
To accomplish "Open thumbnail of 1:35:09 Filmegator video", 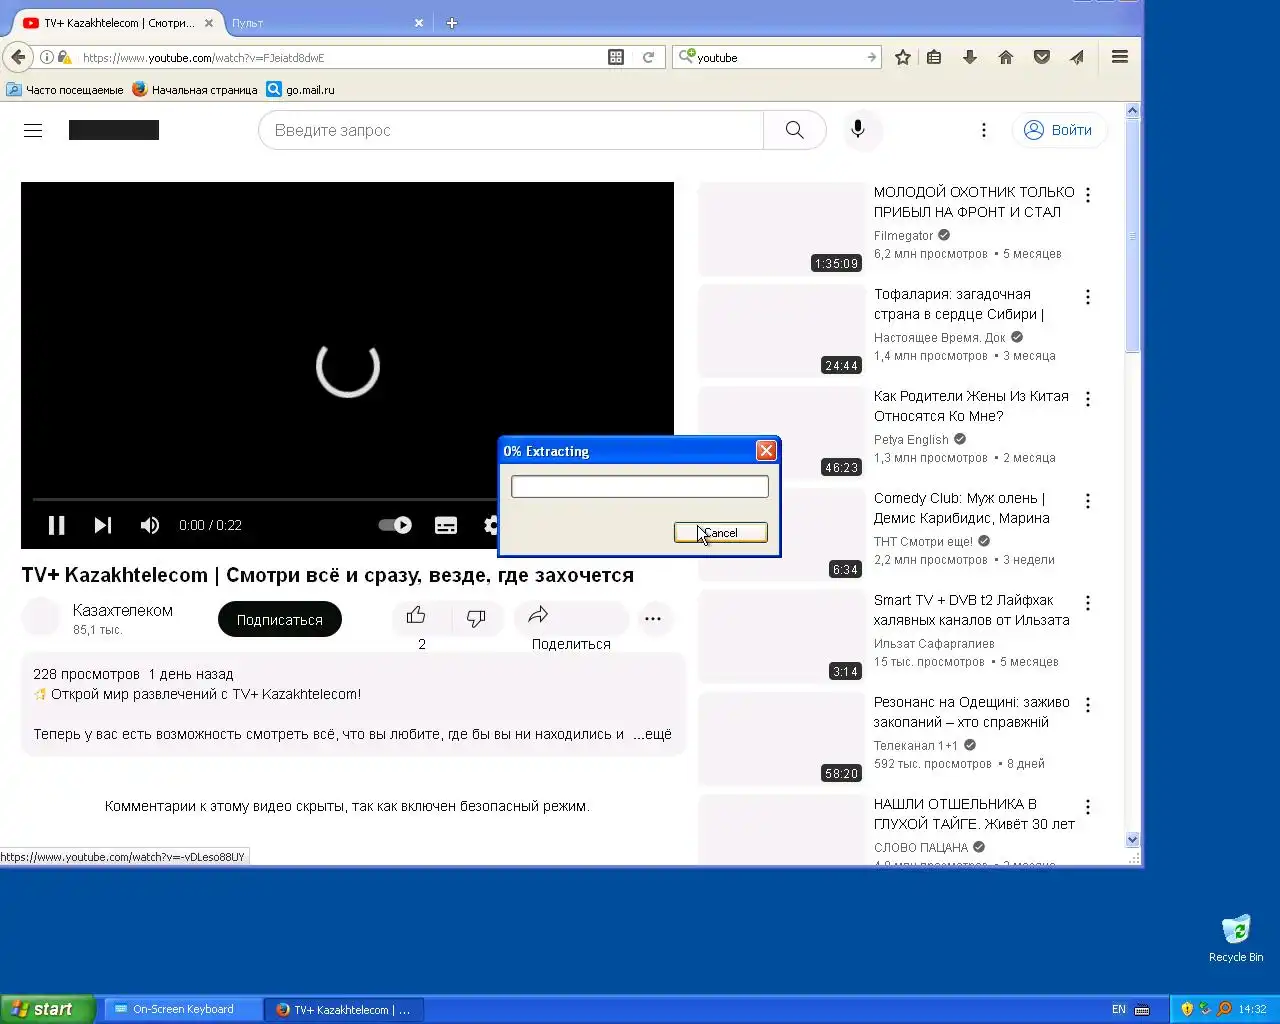I will tap(782, 229).
